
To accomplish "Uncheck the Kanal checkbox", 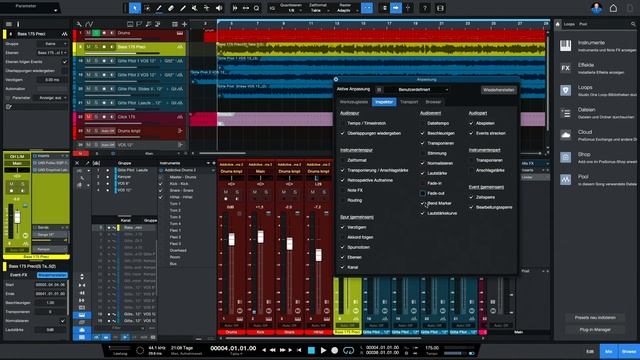I will click(x=343, y=267).
